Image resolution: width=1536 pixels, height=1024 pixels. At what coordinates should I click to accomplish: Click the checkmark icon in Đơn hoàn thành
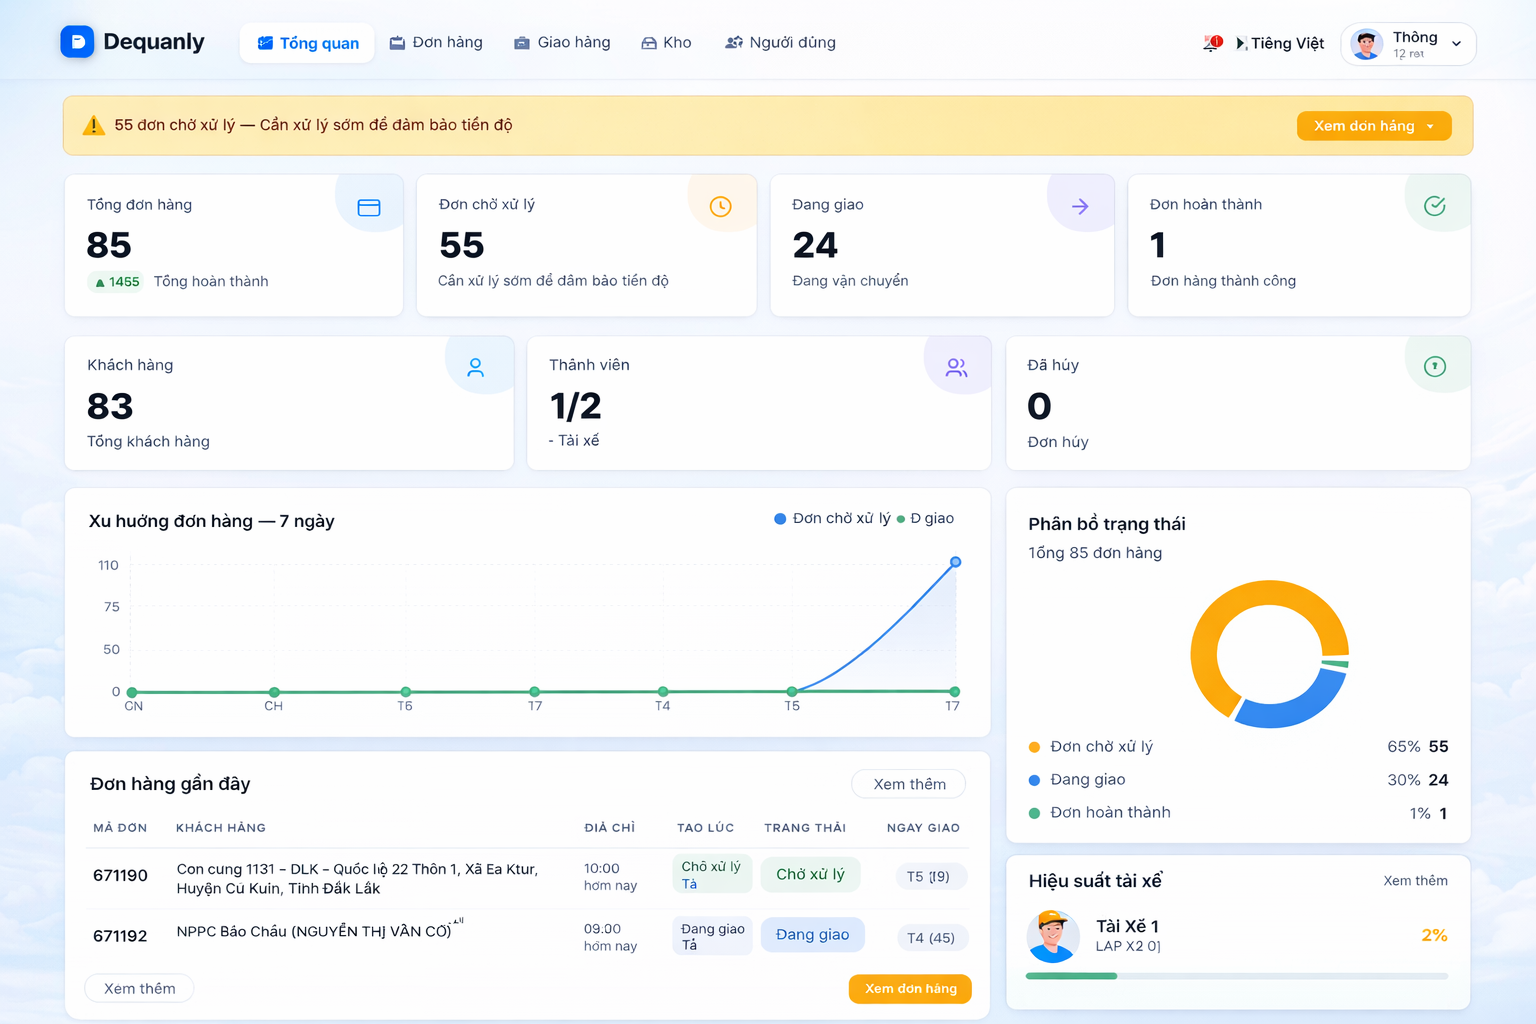[x=1435, y=205]
